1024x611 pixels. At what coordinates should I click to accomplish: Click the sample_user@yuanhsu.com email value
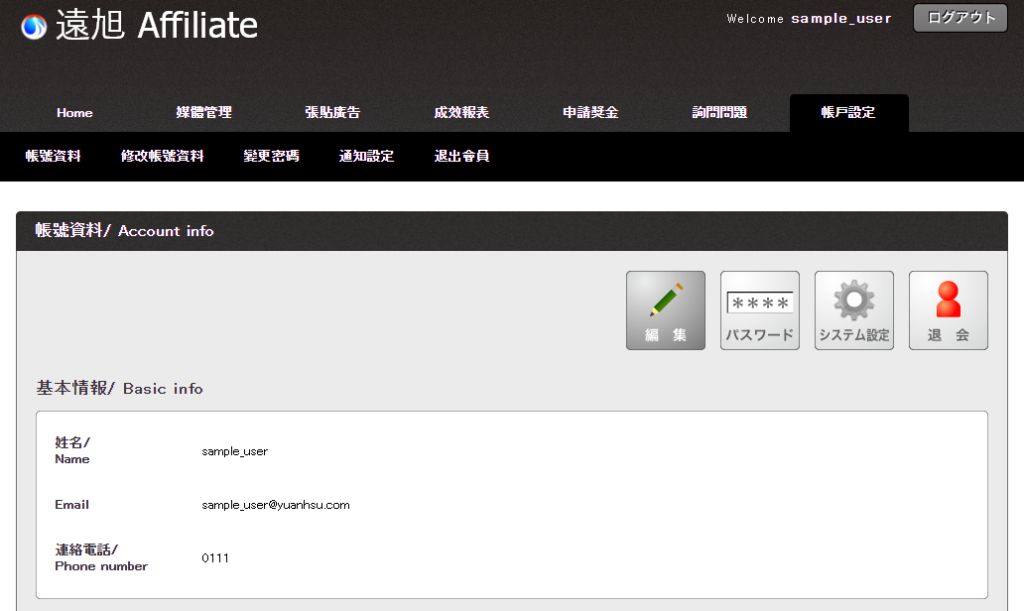[x=275, y=505]
